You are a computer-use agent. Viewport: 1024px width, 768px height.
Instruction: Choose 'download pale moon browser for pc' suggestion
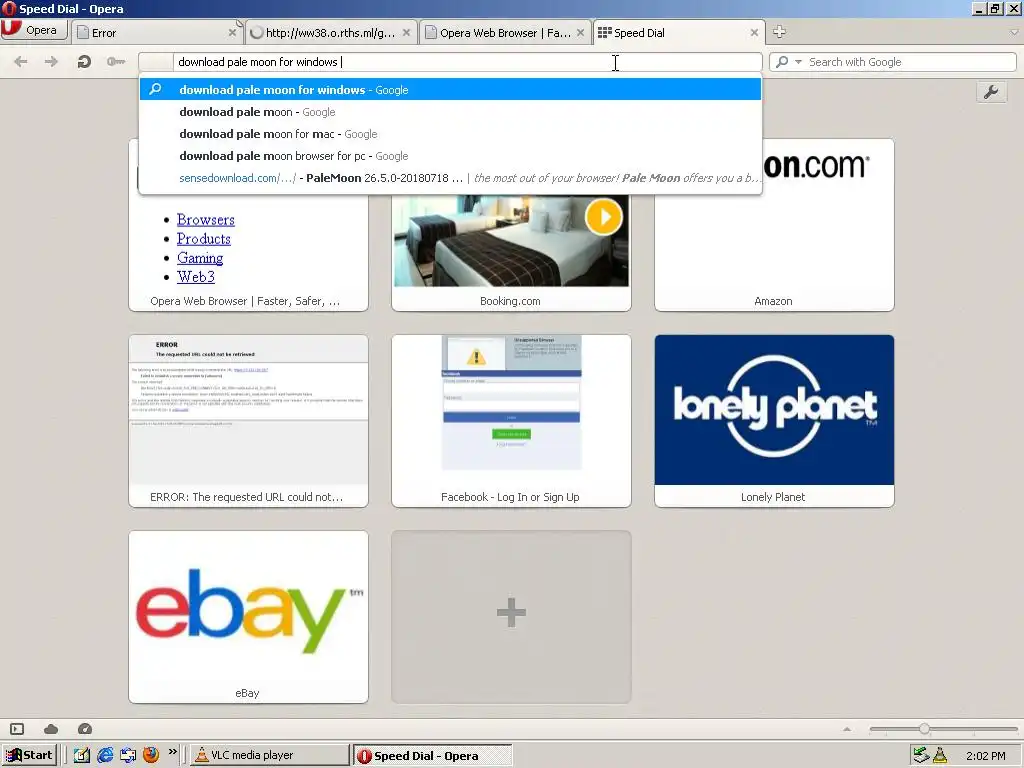coord(450,156)
